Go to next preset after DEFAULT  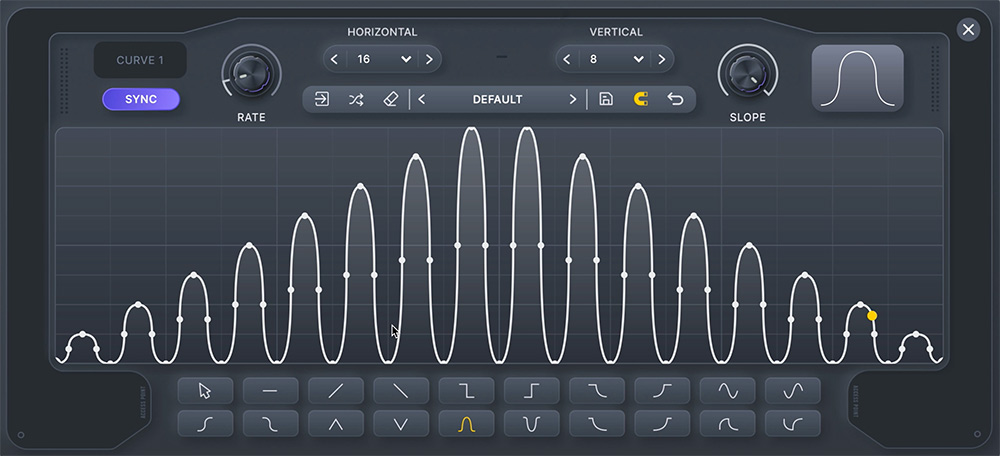573,99
